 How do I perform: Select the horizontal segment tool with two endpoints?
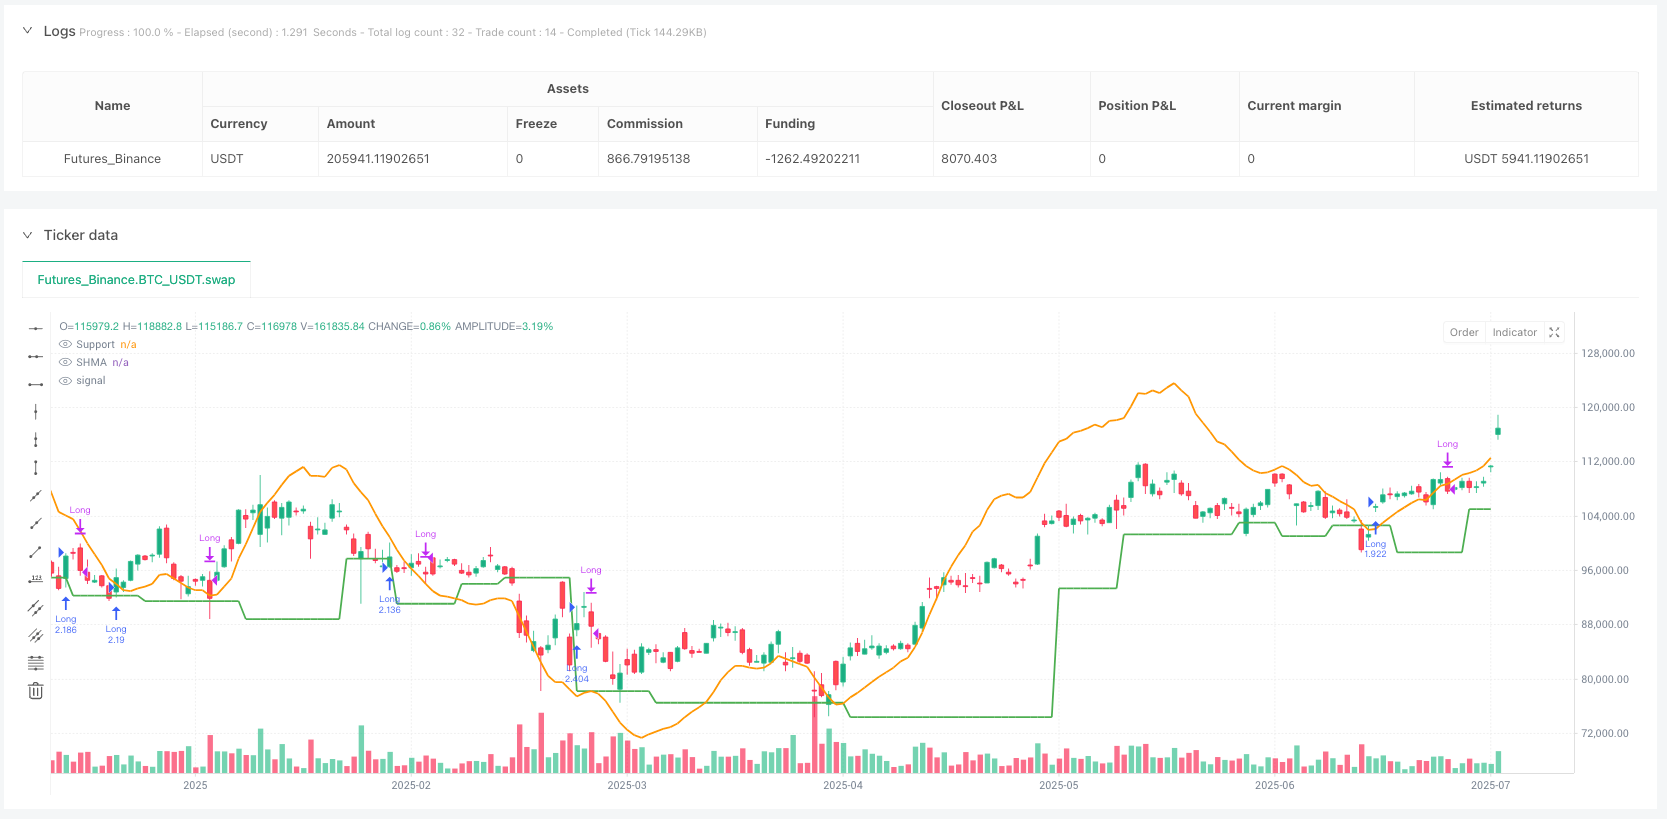coord(36,384)
